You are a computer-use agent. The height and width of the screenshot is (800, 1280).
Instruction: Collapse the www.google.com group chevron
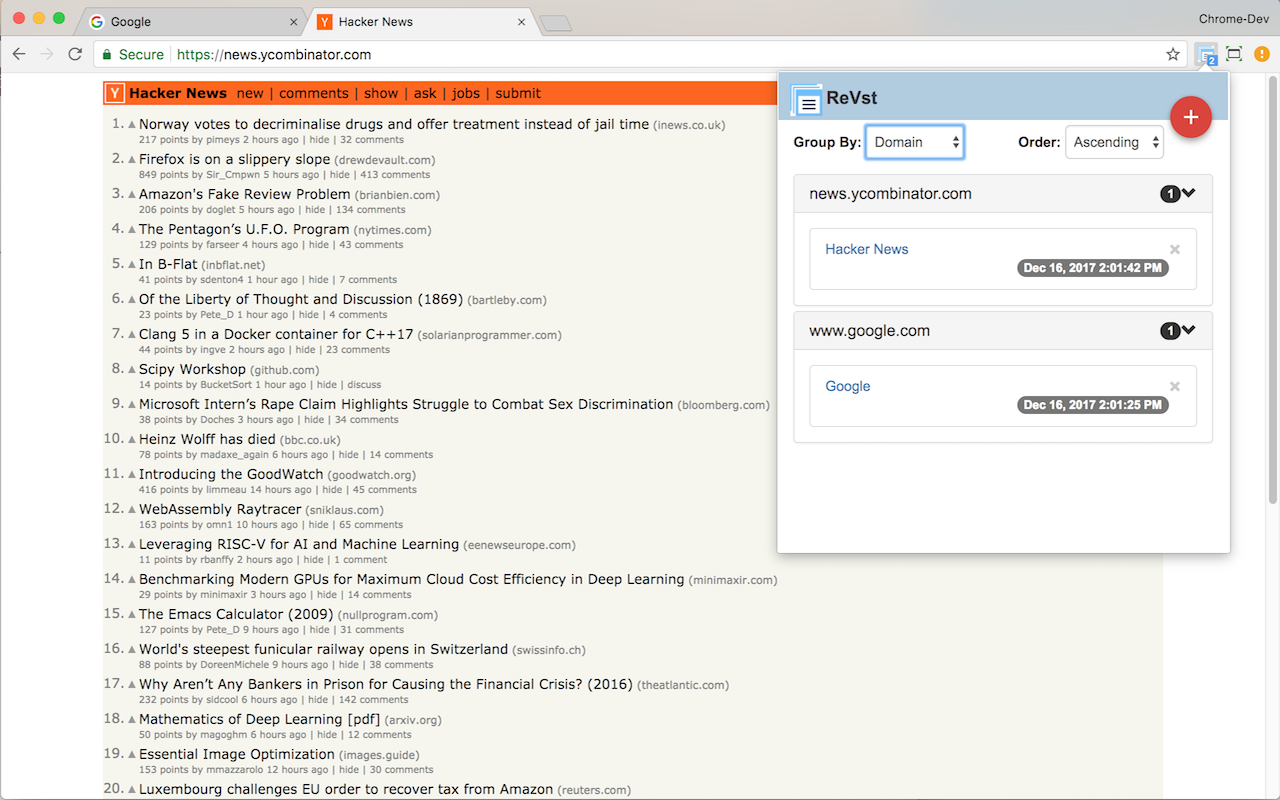pos(1188,331)
